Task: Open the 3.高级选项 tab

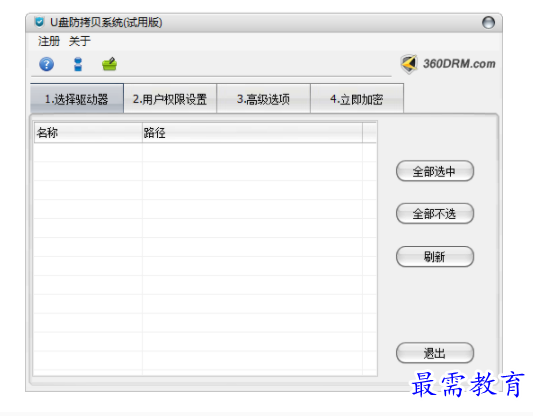Action: [263, 99]
